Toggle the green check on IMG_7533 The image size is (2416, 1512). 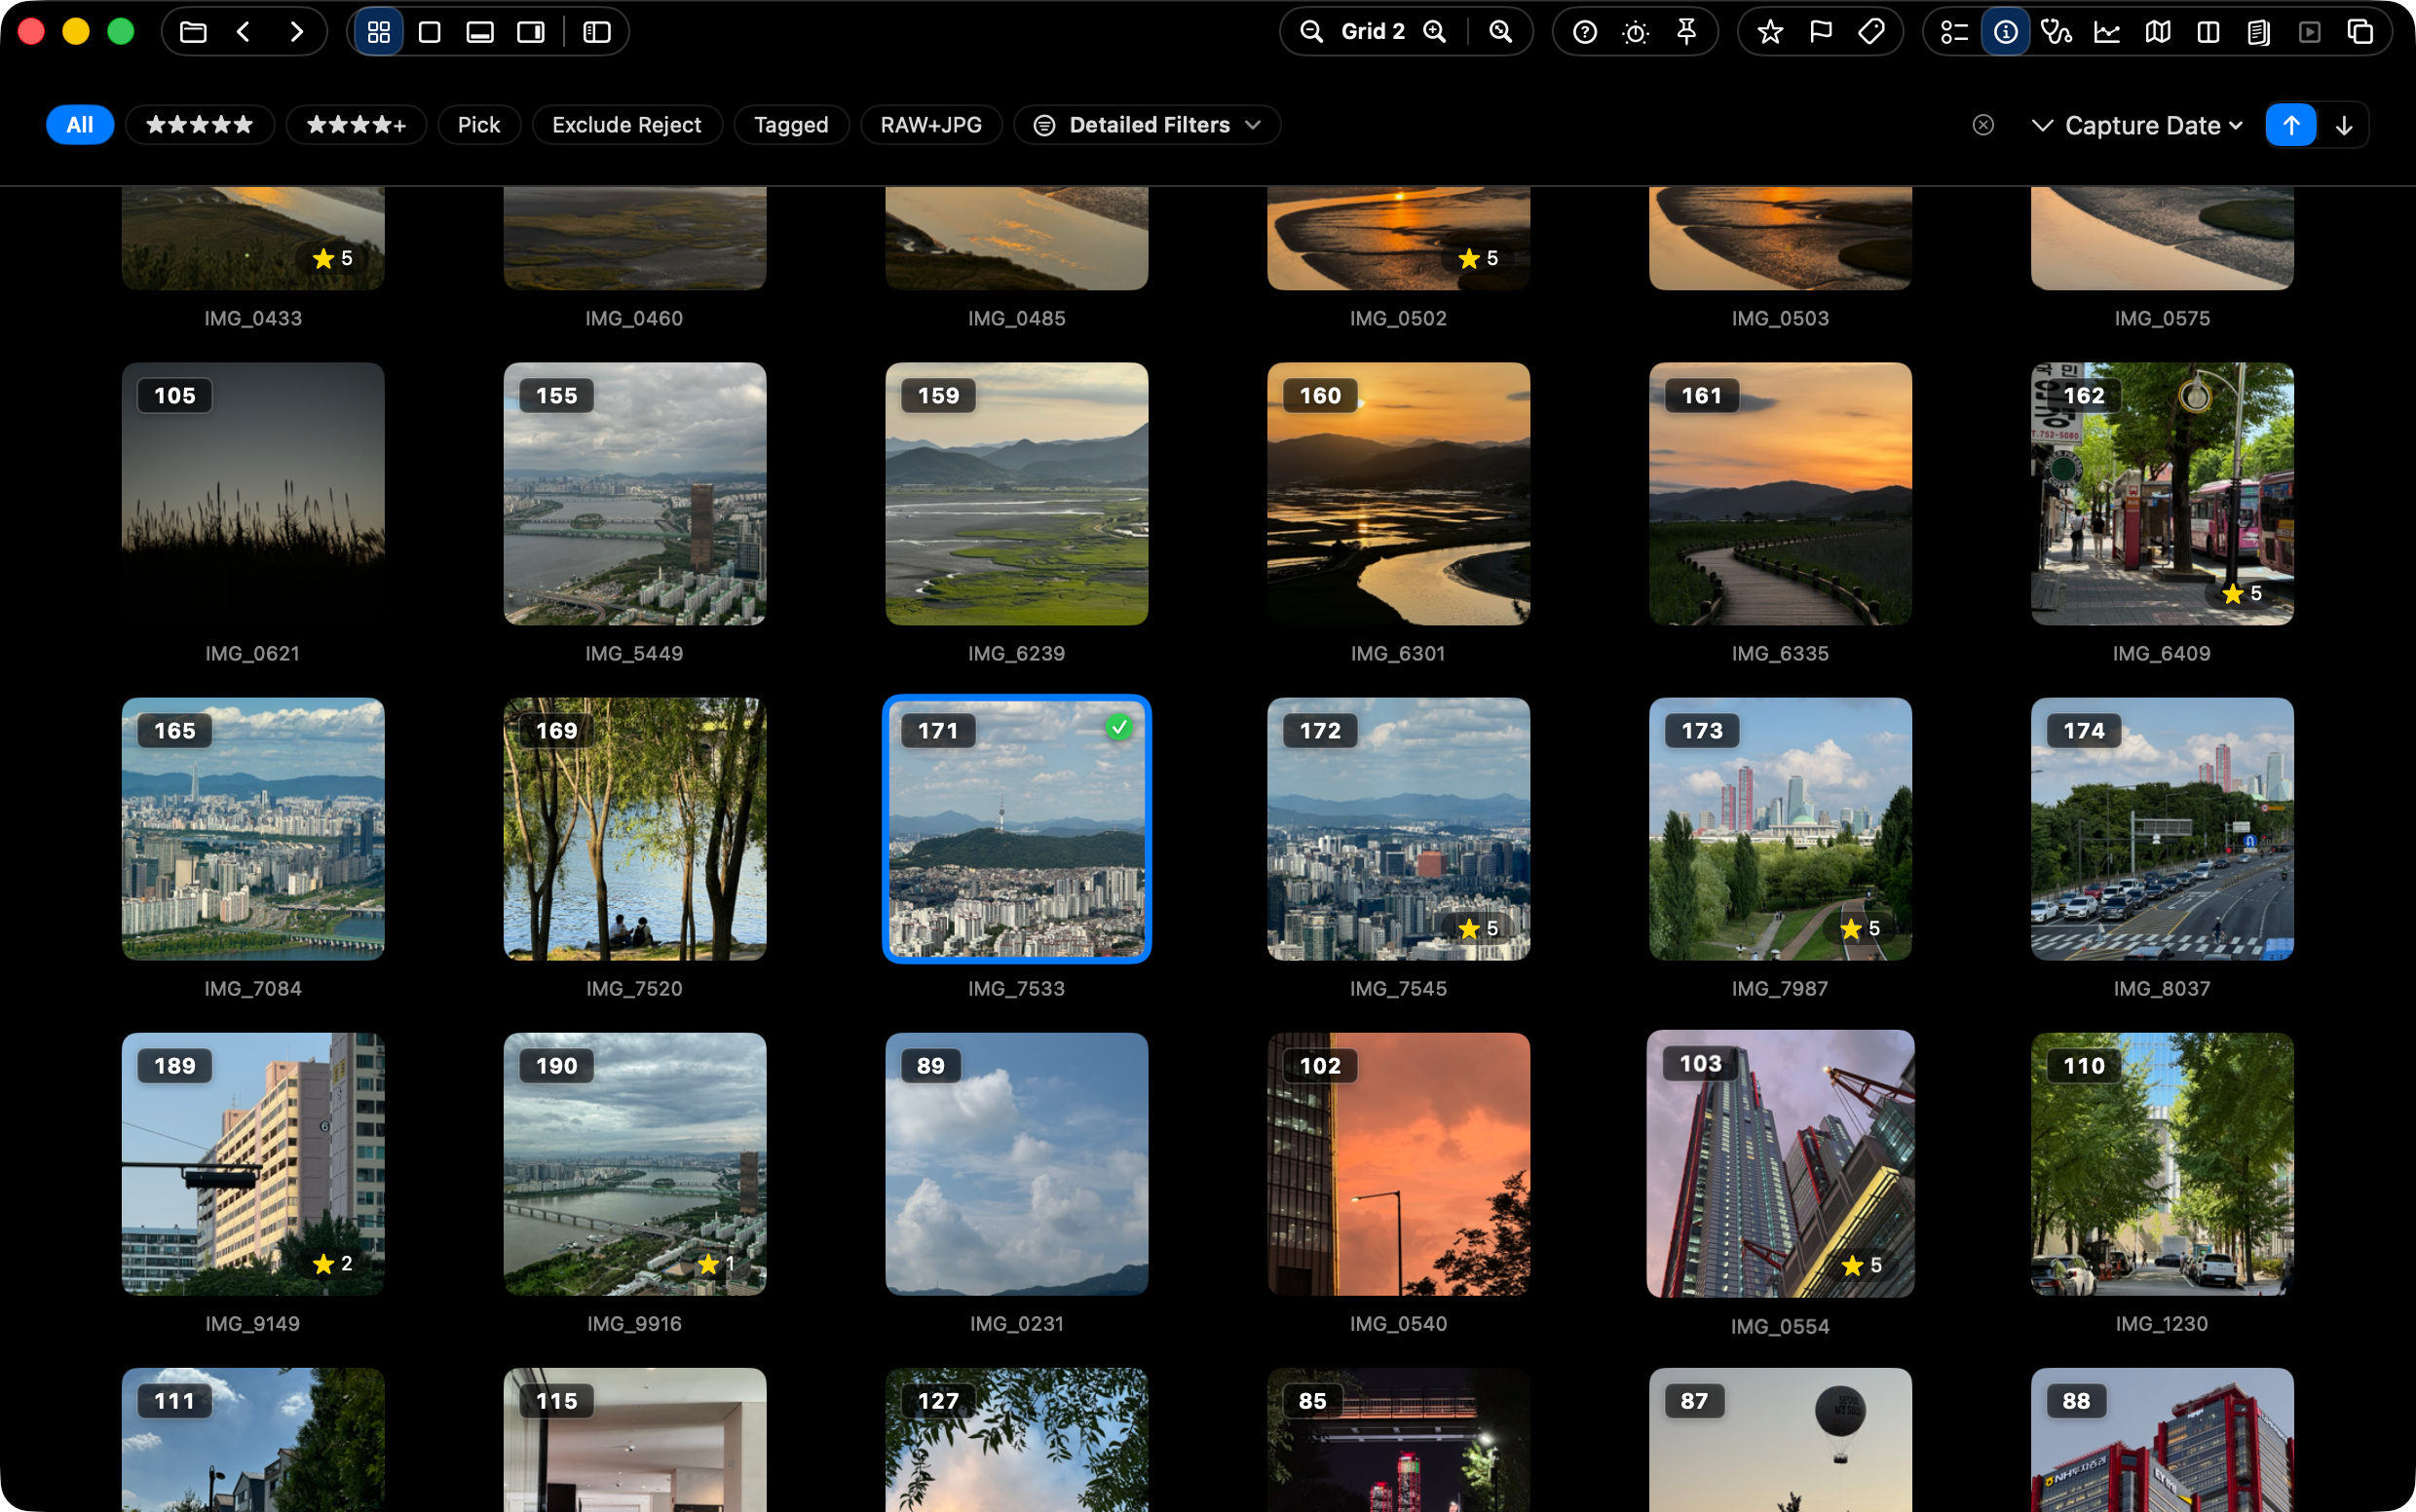(x=1120, y=728)
